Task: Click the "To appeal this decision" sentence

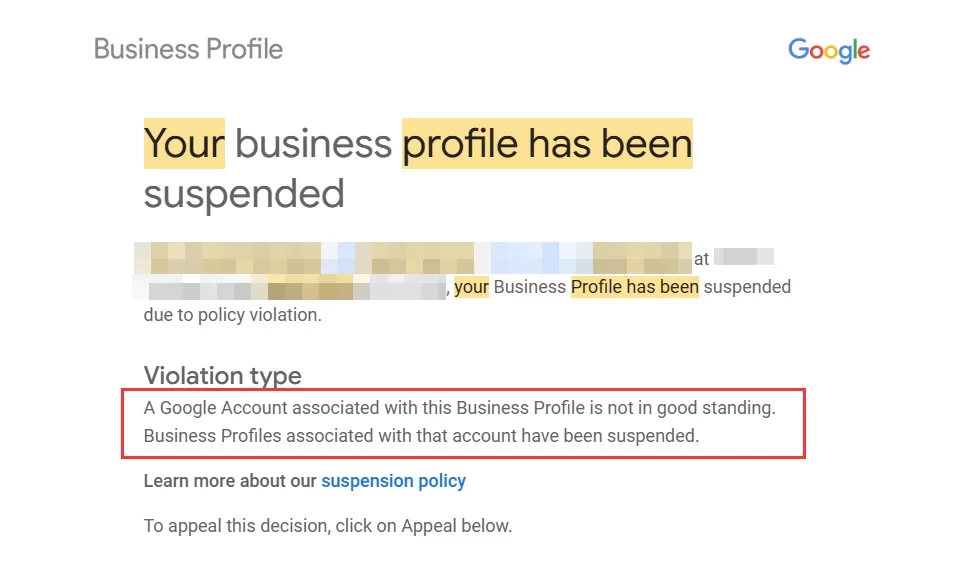Action: coord(327,525)
